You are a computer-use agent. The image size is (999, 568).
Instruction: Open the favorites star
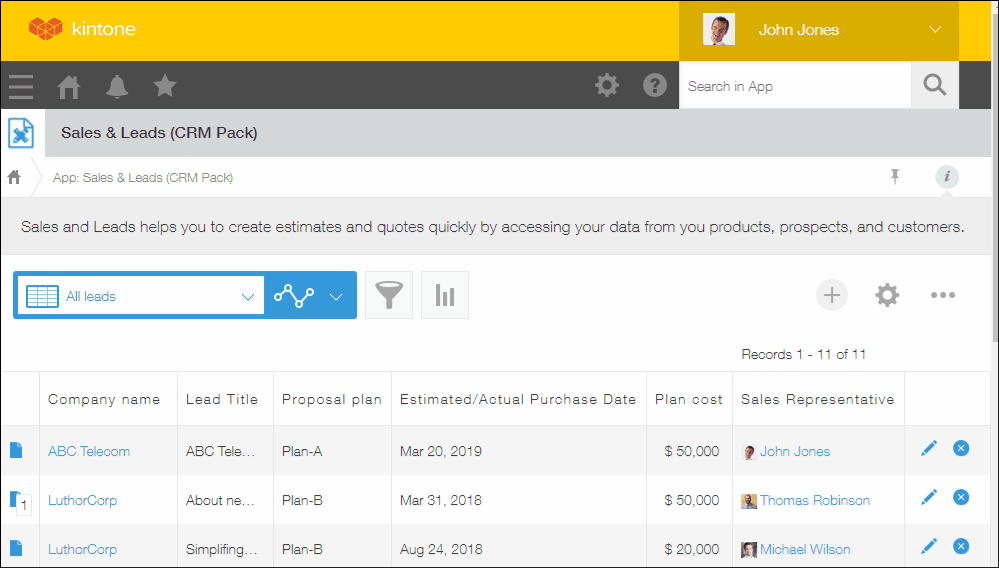[165, 86]
